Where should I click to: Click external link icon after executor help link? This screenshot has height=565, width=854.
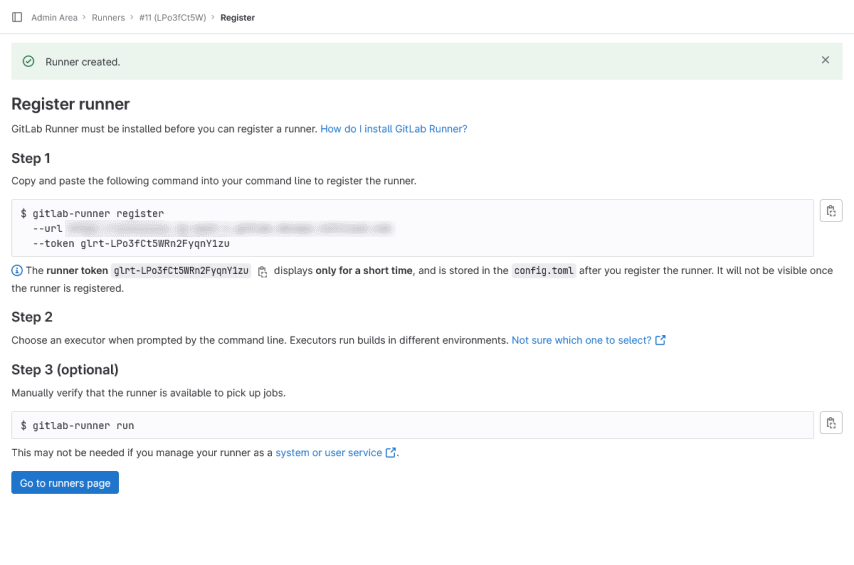coord(661,340)
